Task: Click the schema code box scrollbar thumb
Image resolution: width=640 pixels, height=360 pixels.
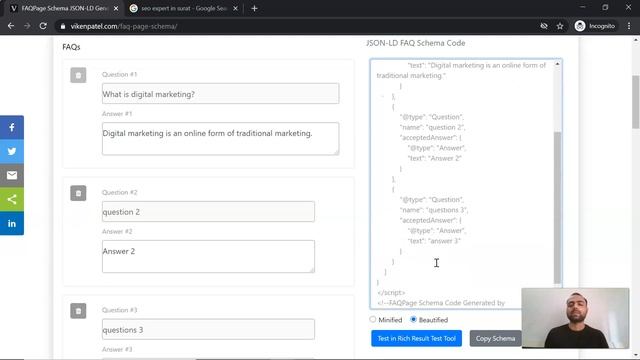Action: tap(557, 207)
